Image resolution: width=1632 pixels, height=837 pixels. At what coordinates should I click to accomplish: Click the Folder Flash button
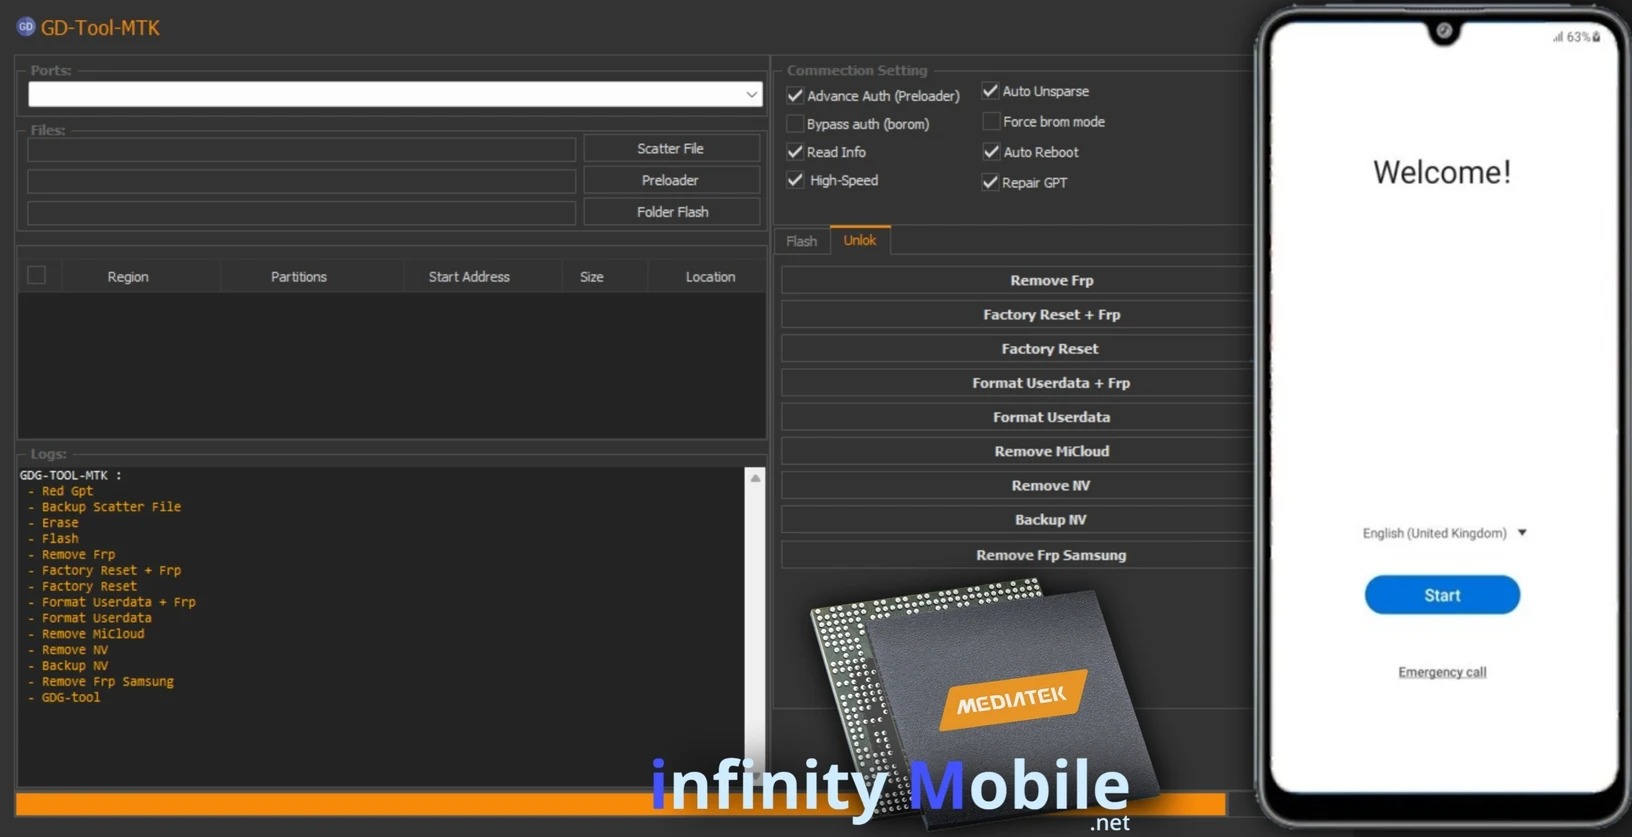[x=671, y=212]
